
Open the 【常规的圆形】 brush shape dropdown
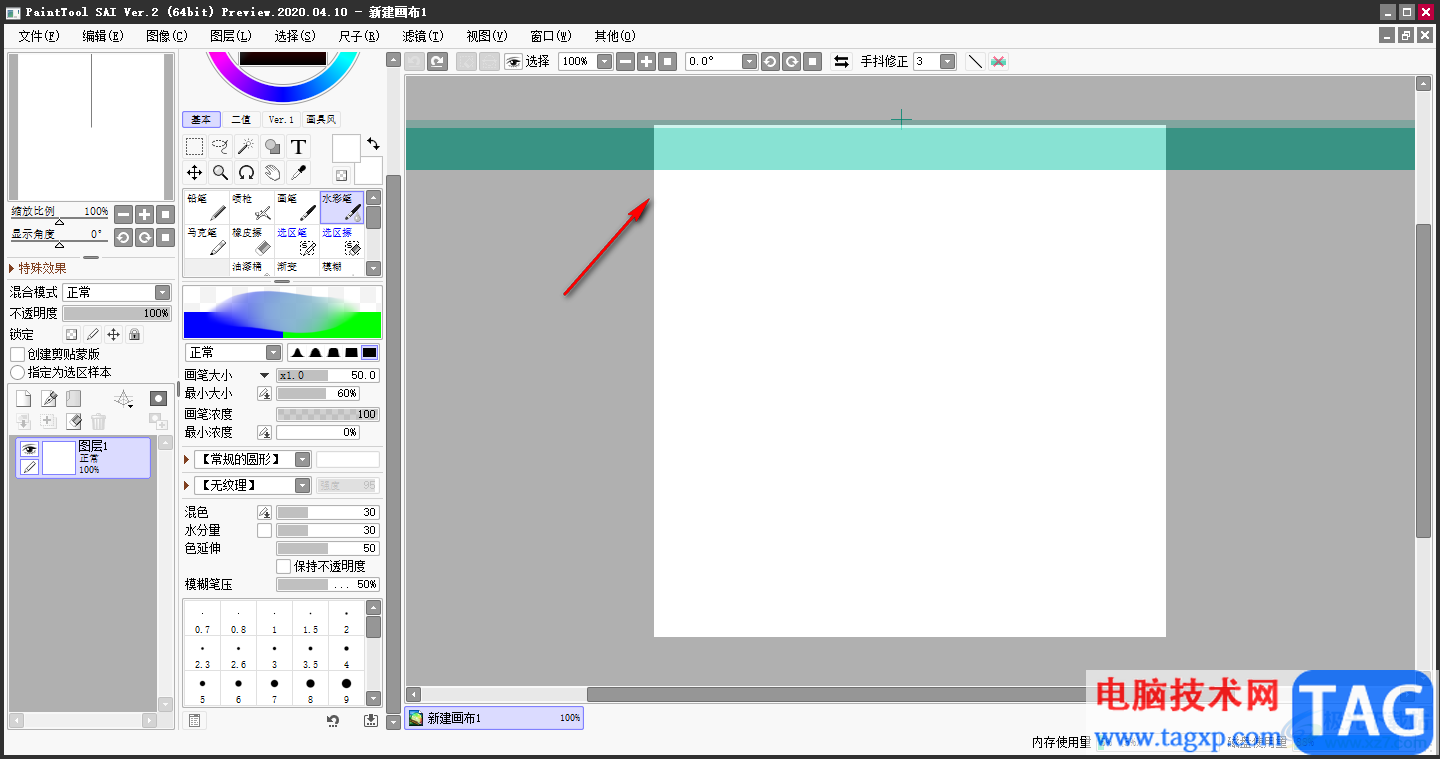pos(252,459)
